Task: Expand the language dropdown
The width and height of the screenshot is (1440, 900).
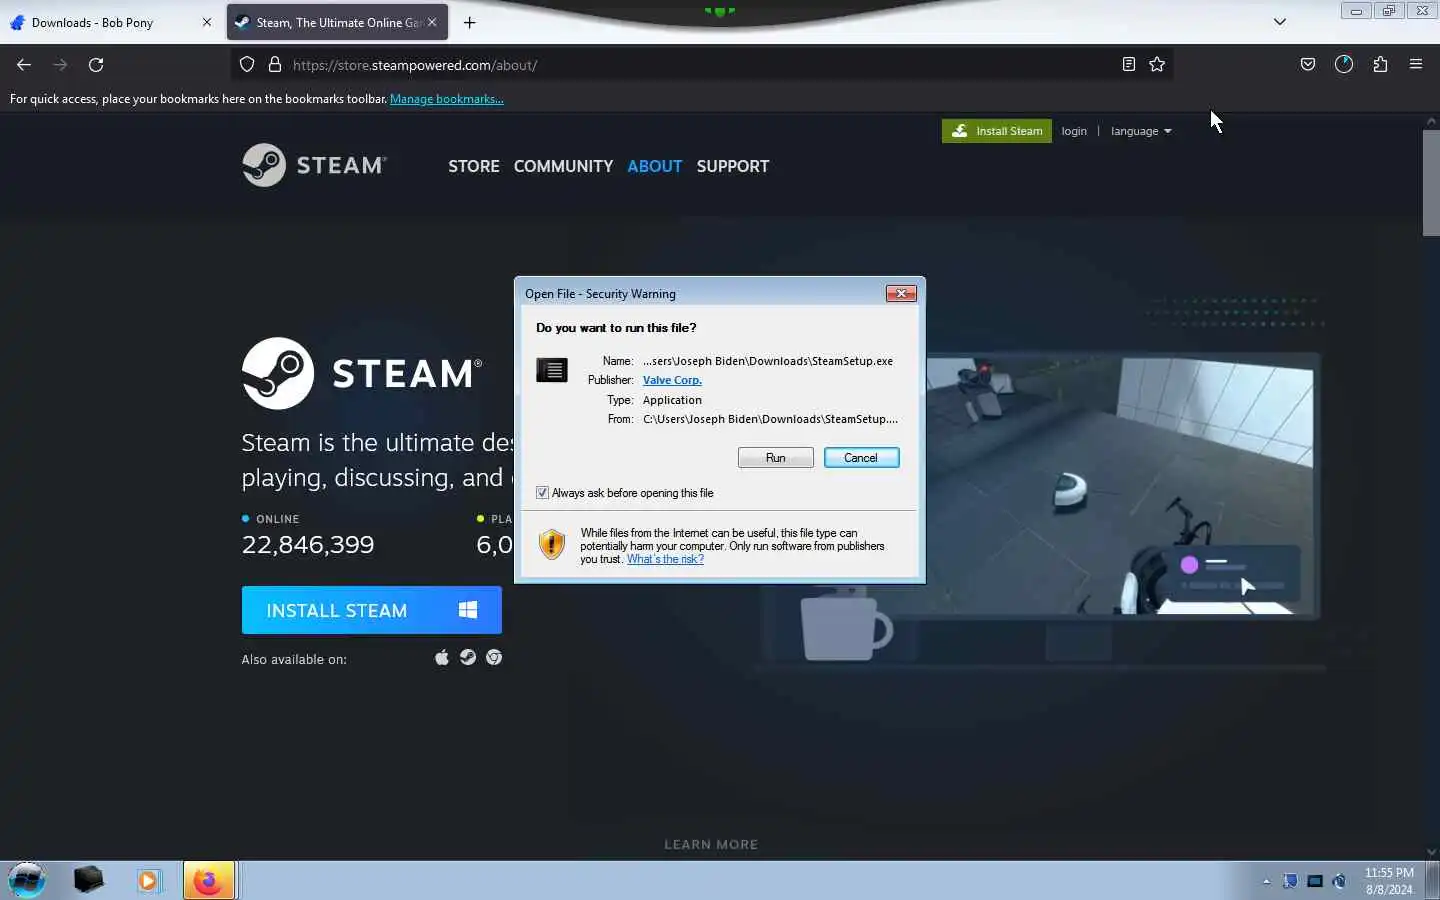Action: [x=1141, y=131]
